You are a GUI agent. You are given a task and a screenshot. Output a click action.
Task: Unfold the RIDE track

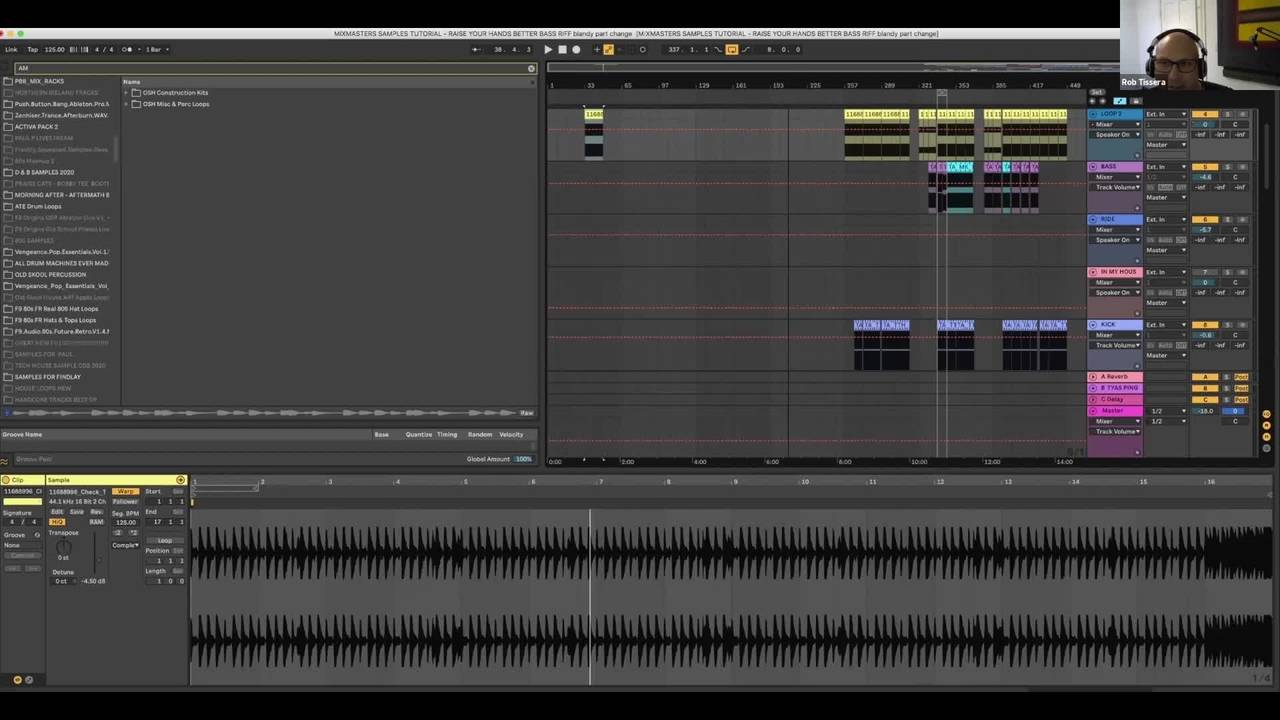coord(1093,219)
